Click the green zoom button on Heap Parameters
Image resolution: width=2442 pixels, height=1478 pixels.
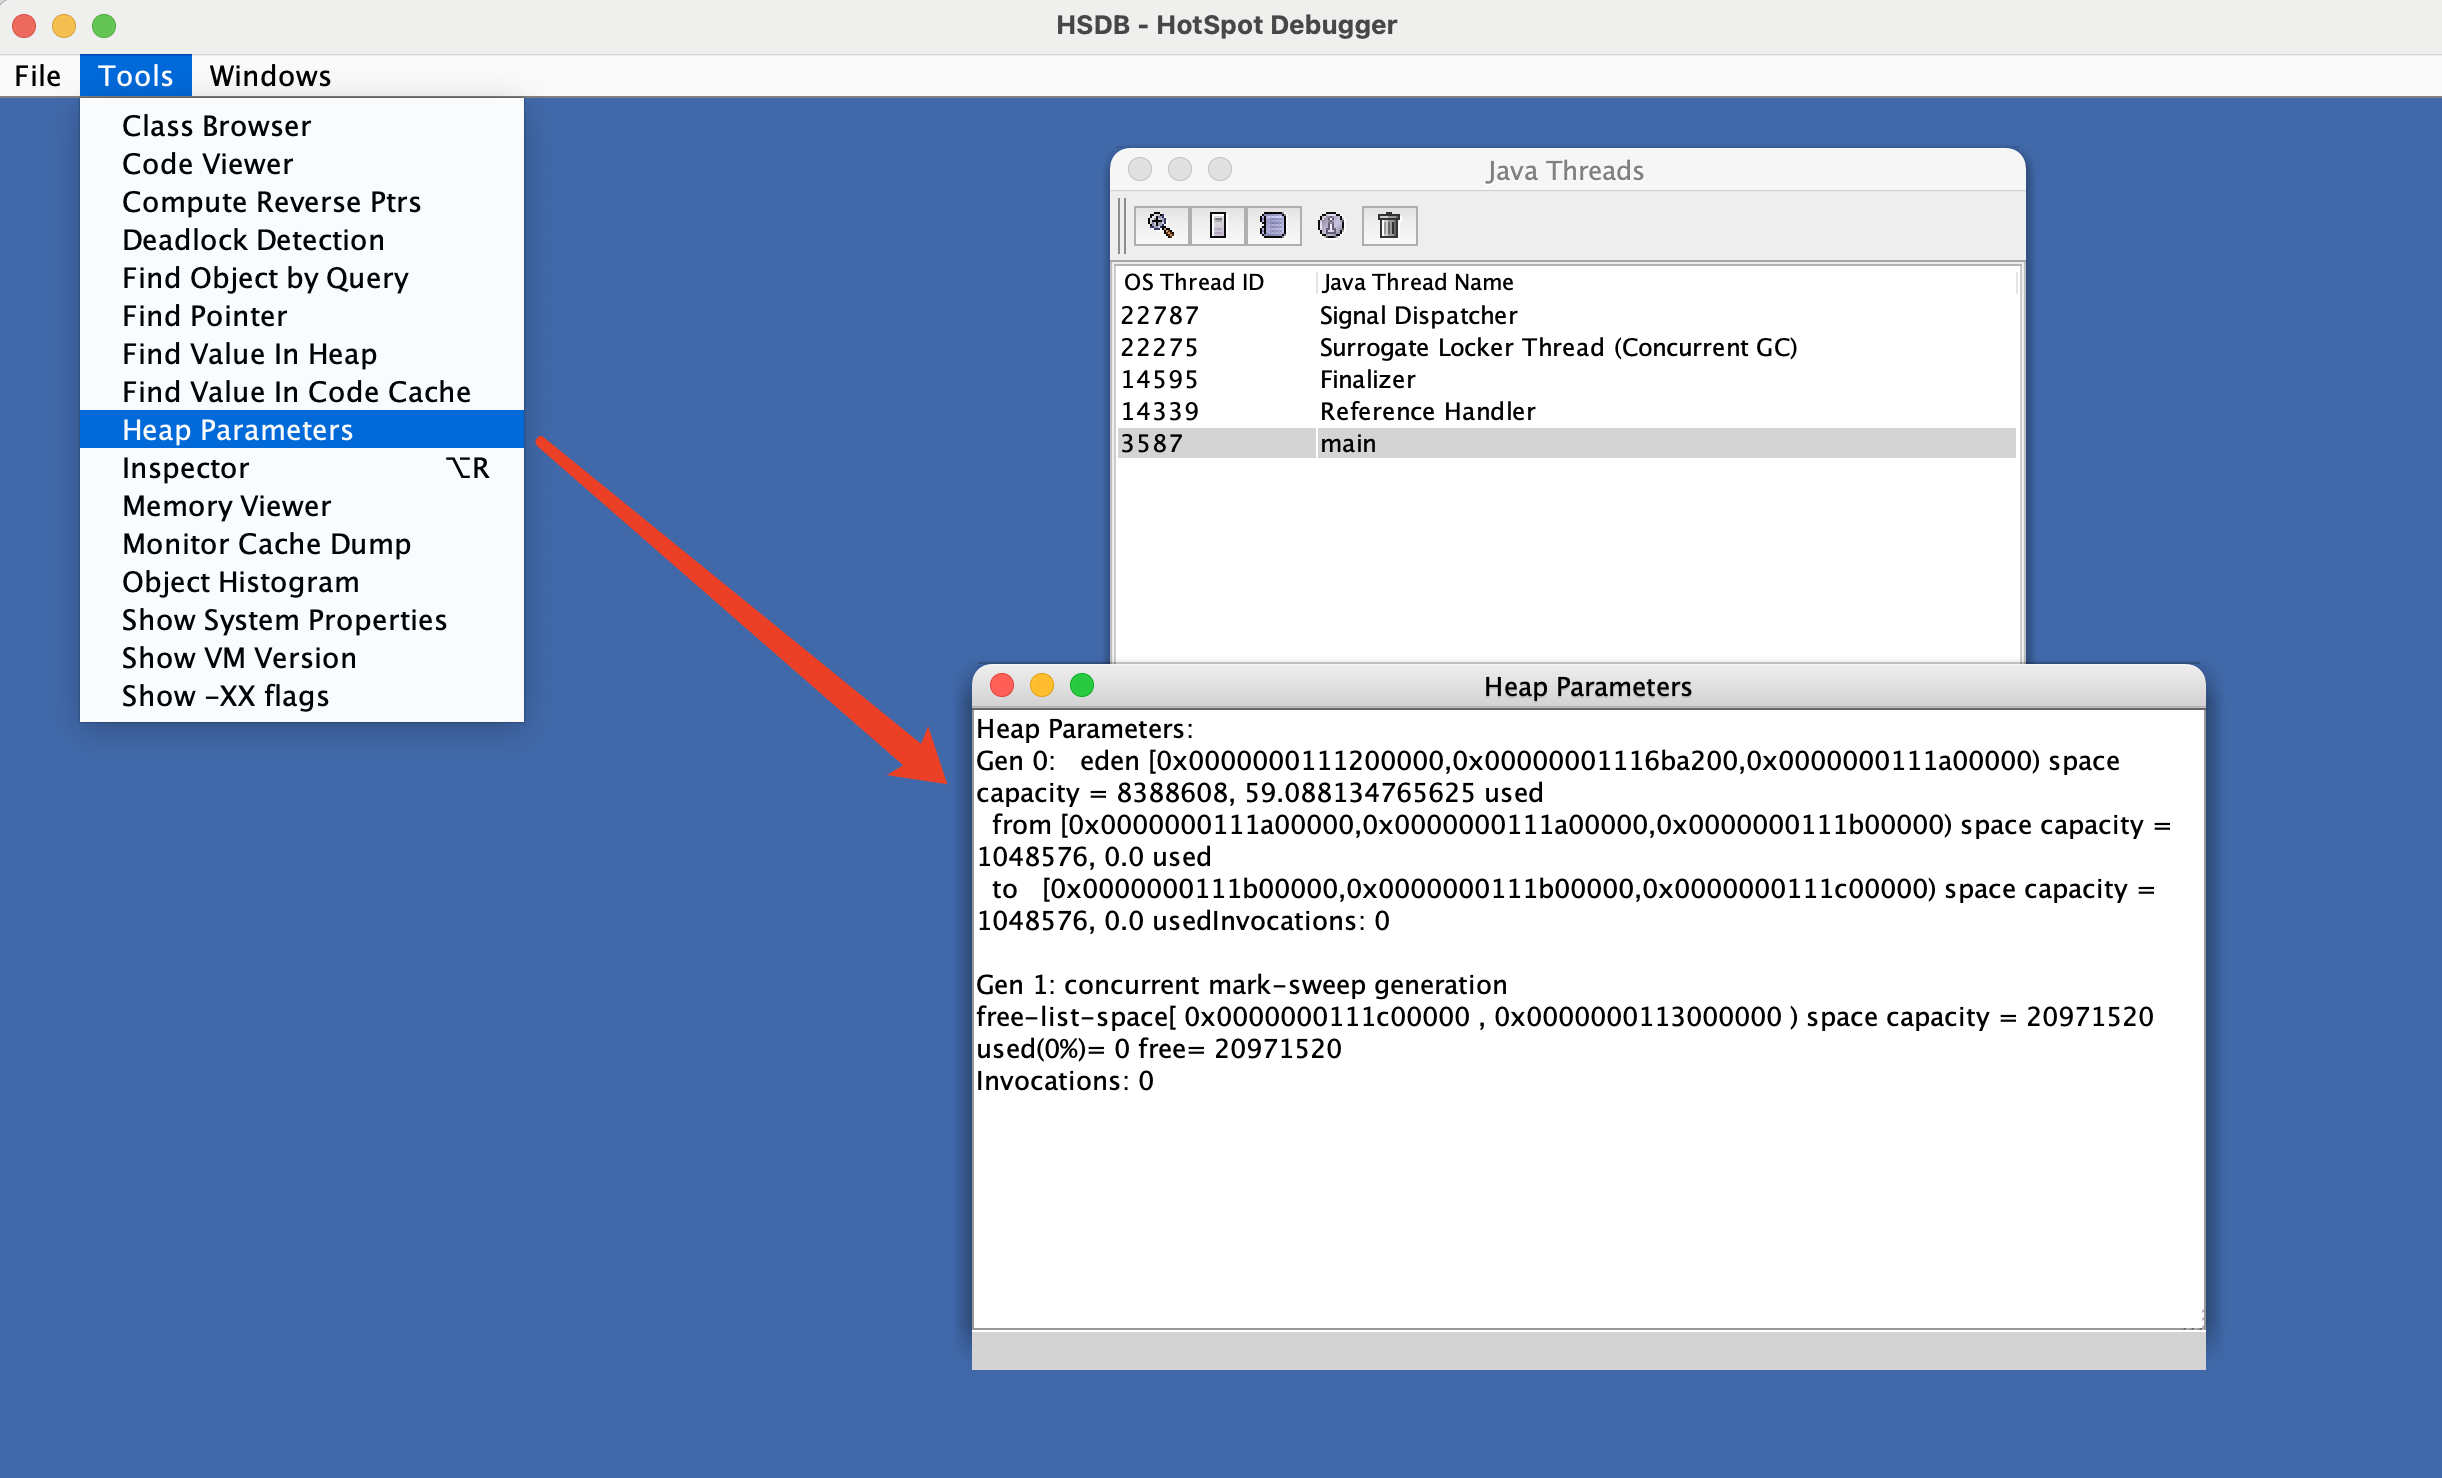click(1082, 686)
